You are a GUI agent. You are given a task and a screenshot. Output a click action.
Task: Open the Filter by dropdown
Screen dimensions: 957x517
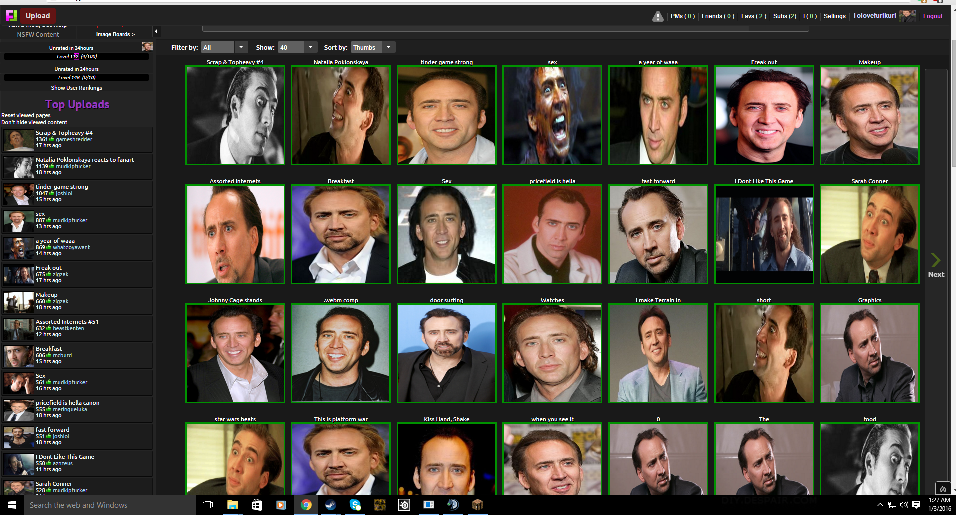224,47
